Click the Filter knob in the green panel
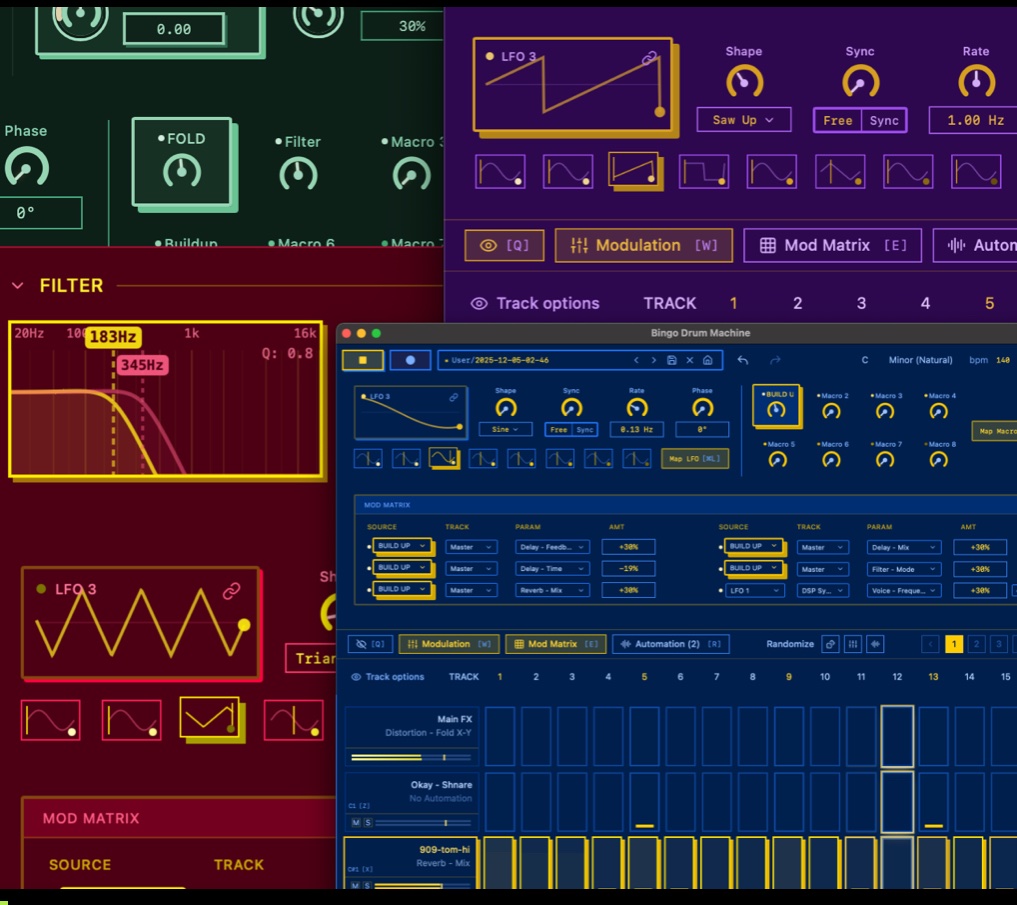The width and height of the screenshot is (1017, 905). 298,174
